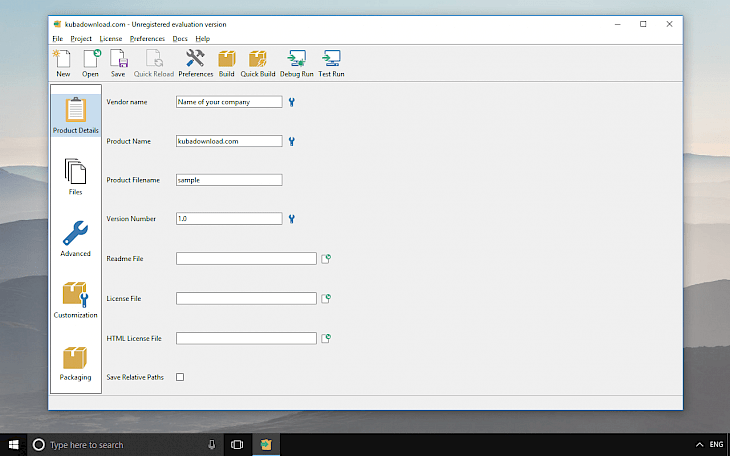Enable Save Relative Paths checkbox
Image resolution: width=730 pixels, height=456 pixels.
(x=180, y=377)
